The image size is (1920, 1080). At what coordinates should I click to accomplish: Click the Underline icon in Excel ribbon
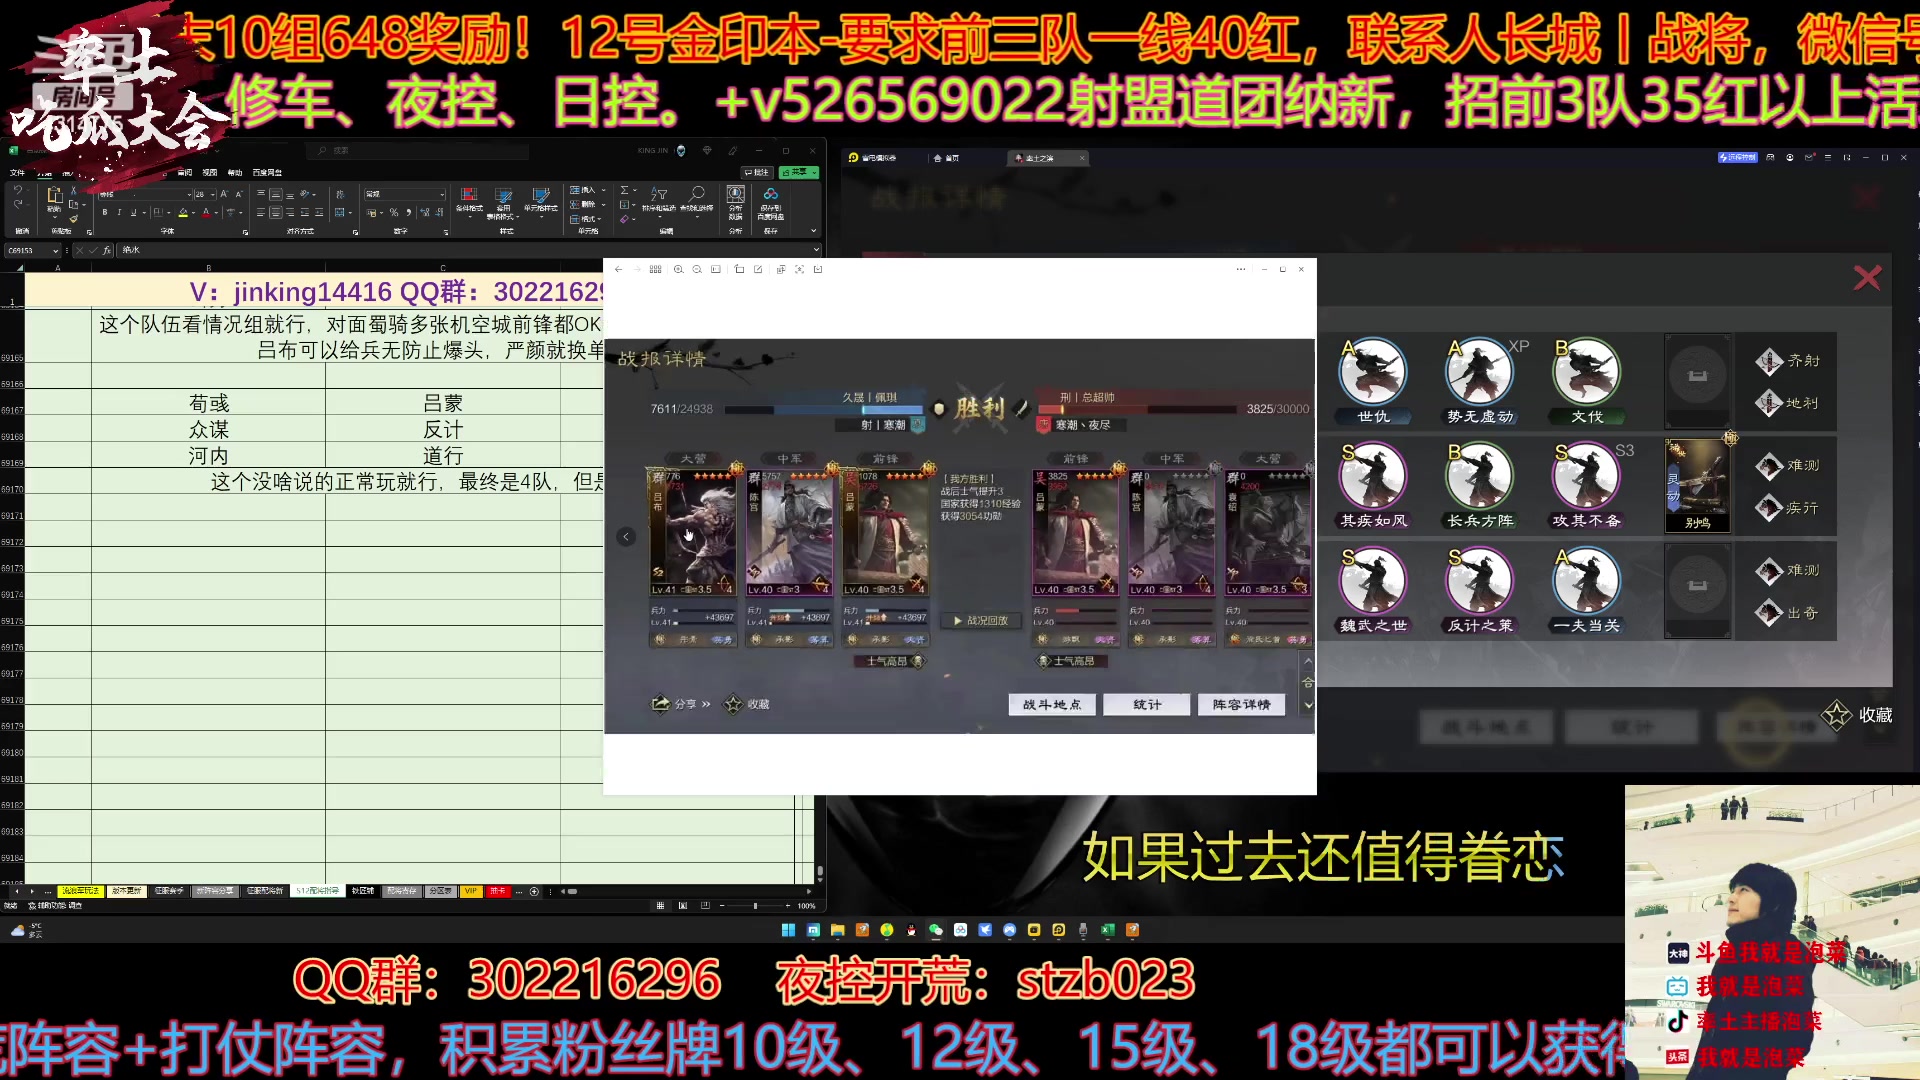pyautogui.click(x=133, y=212)
